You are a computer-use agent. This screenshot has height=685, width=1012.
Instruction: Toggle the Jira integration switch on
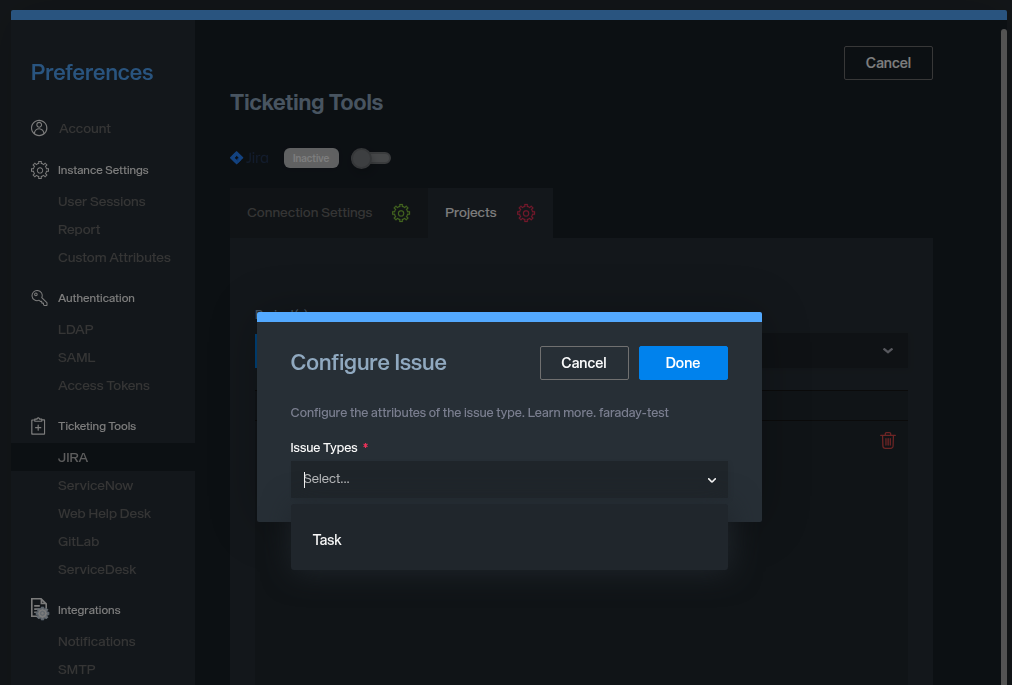click(371, 158)
